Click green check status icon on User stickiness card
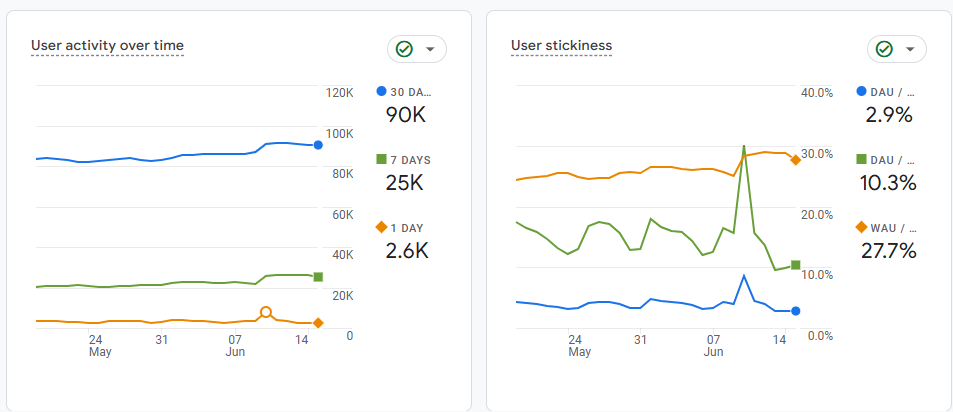953x412 pixels. [884, 49]
